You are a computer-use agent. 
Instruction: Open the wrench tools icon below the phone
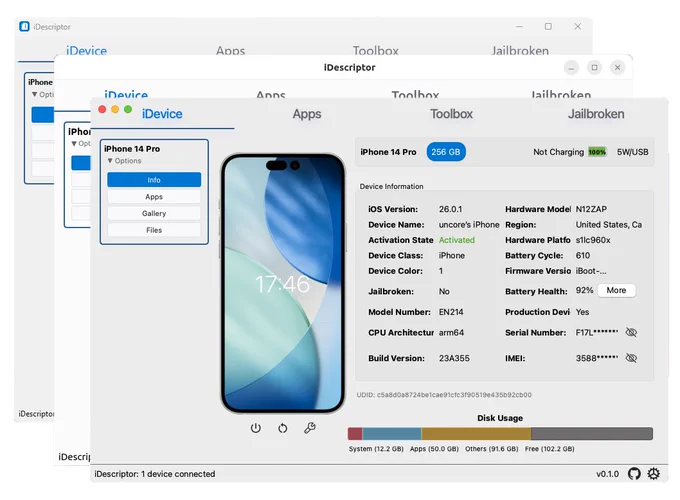click(310, 428)
